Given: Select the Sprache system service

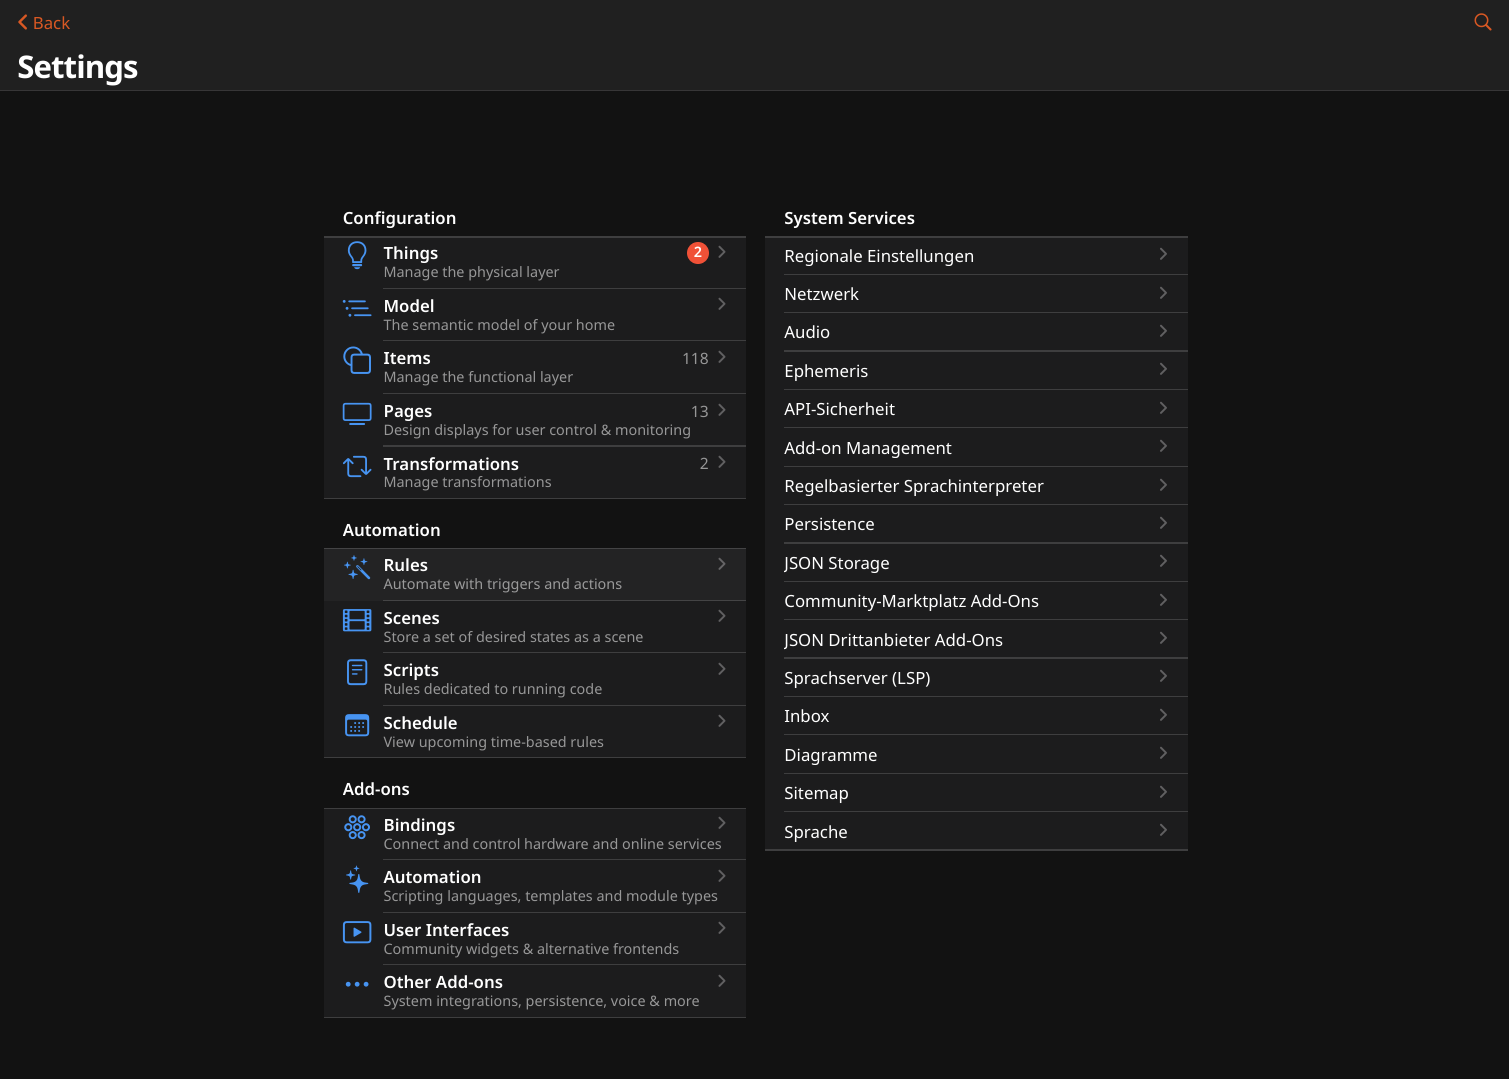Looking at the screenshot, I should (816, 832).
